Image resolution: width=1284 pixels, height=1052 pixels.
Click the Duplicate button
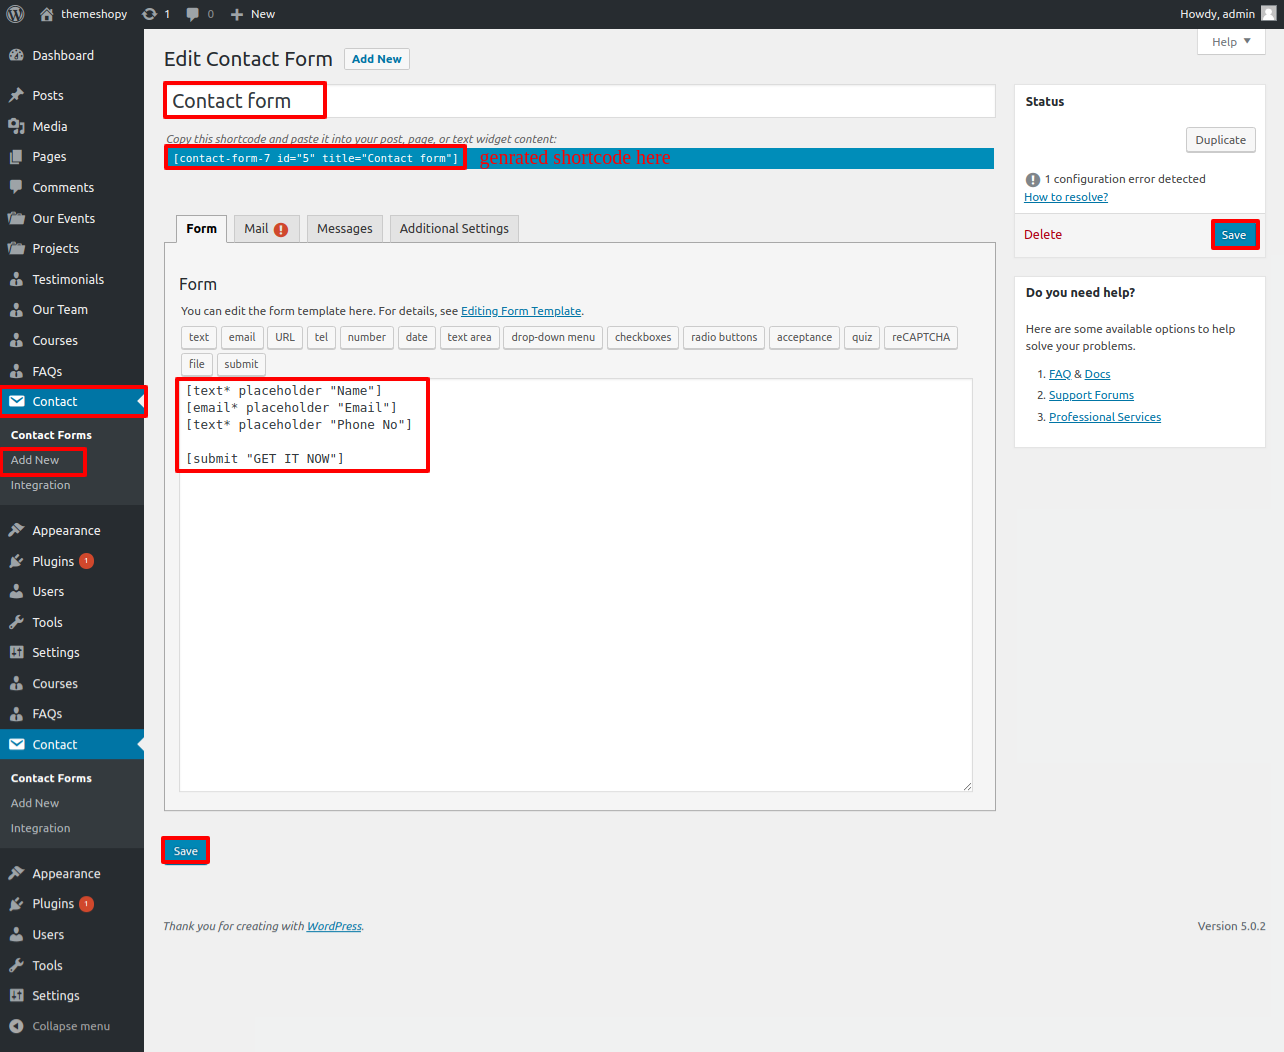pos(1220,140)
